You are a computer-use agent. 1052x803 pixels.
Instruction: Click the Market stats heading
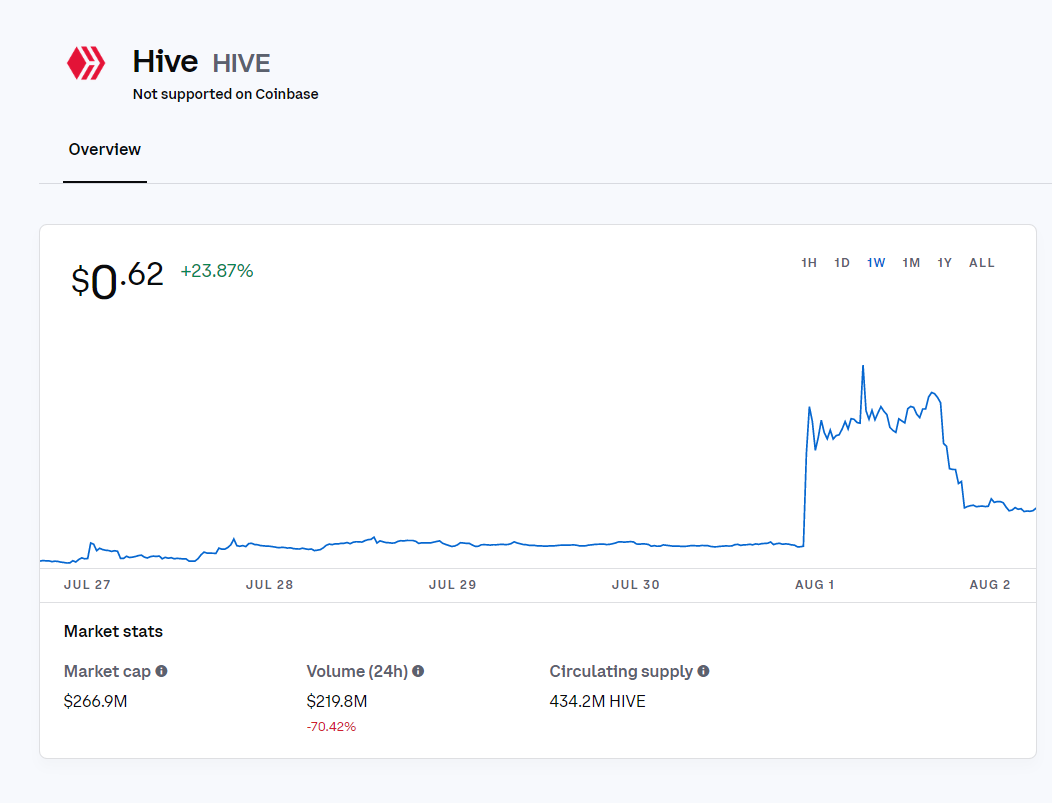click(113, 631)
